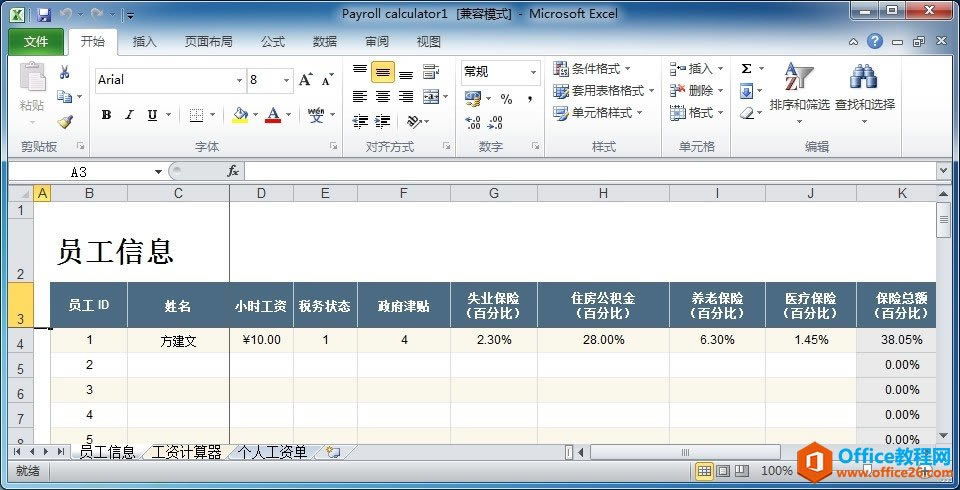Click the 格式 cells button
This screenshot has width=960, height=490.
click(x=697, y=113)
